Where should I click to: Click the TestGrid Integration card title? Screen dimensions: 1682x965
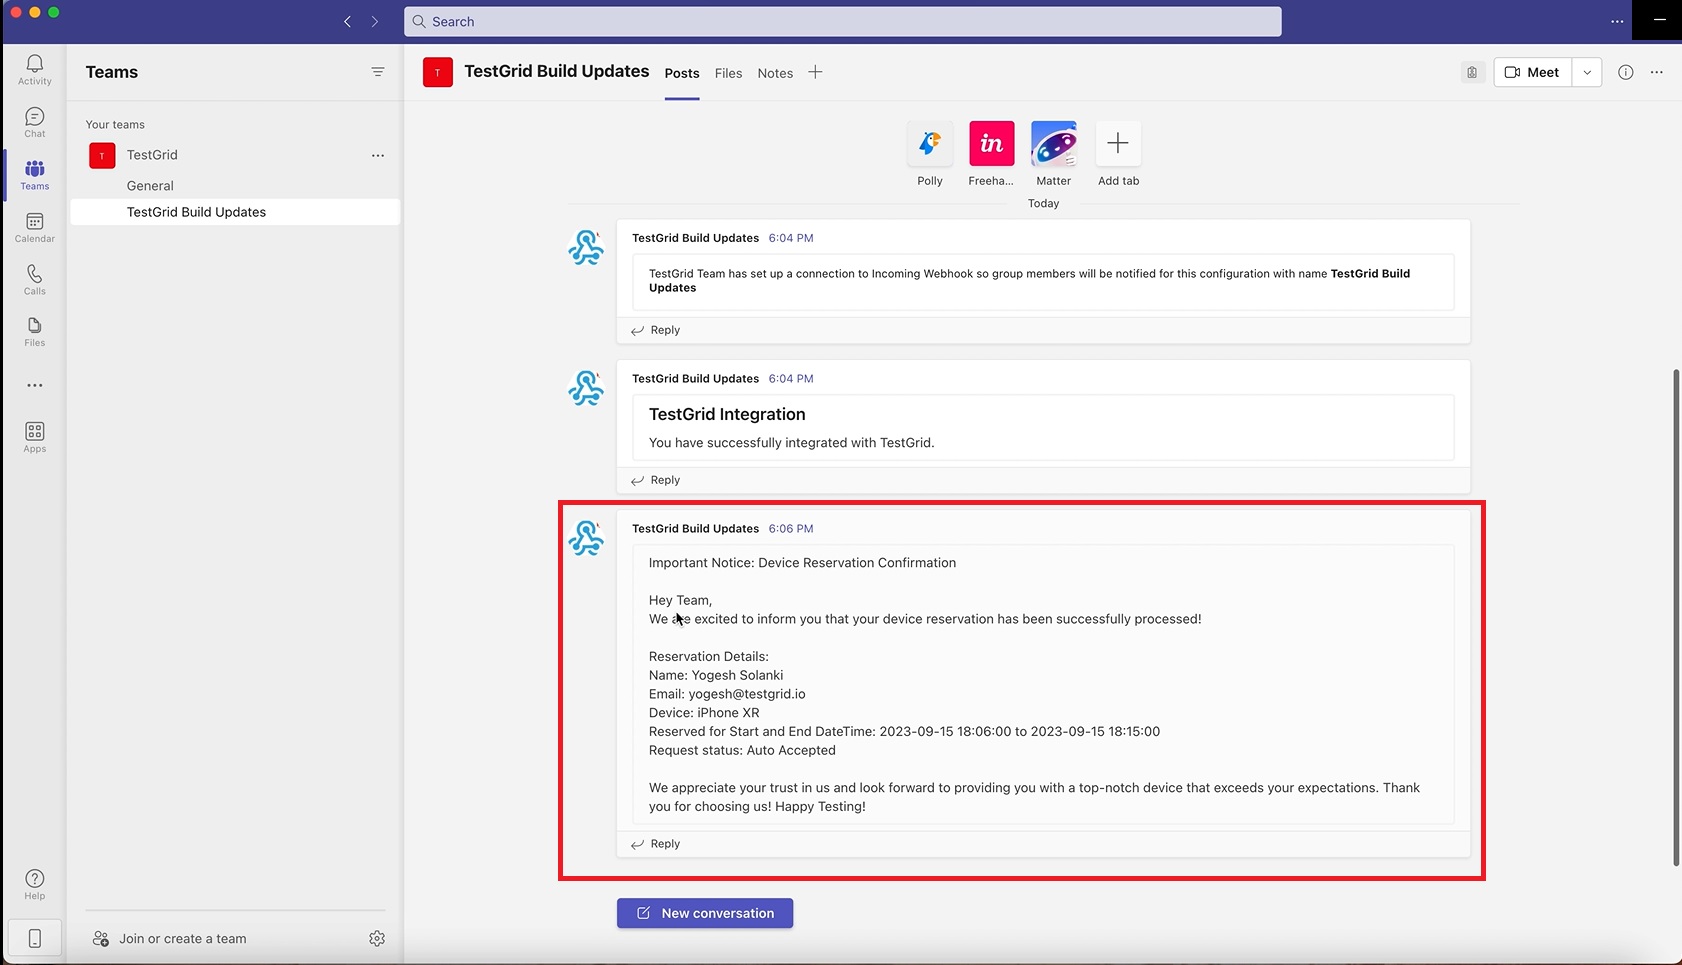click(727, 414)
